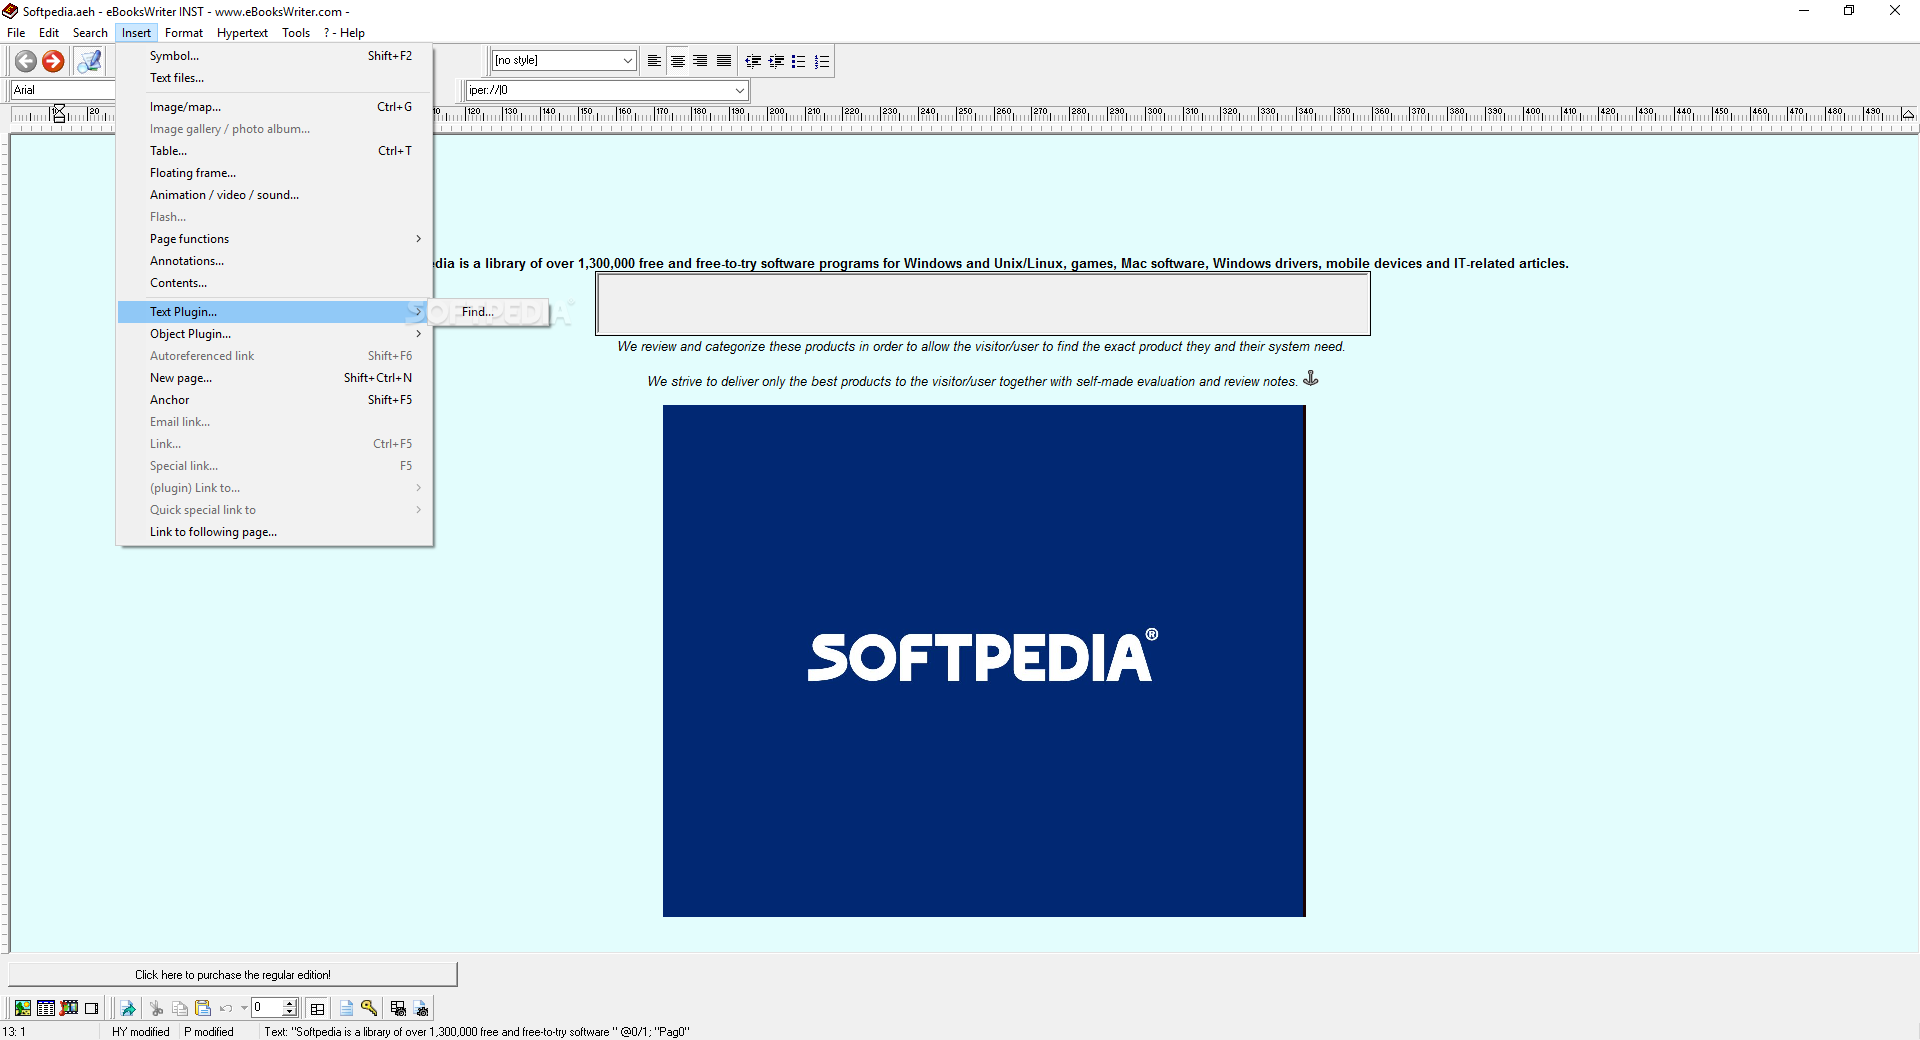The height and width of the screenshot is (1040, 1920).
Task: Click the empty gray frame box in the page
Action: 983,304
